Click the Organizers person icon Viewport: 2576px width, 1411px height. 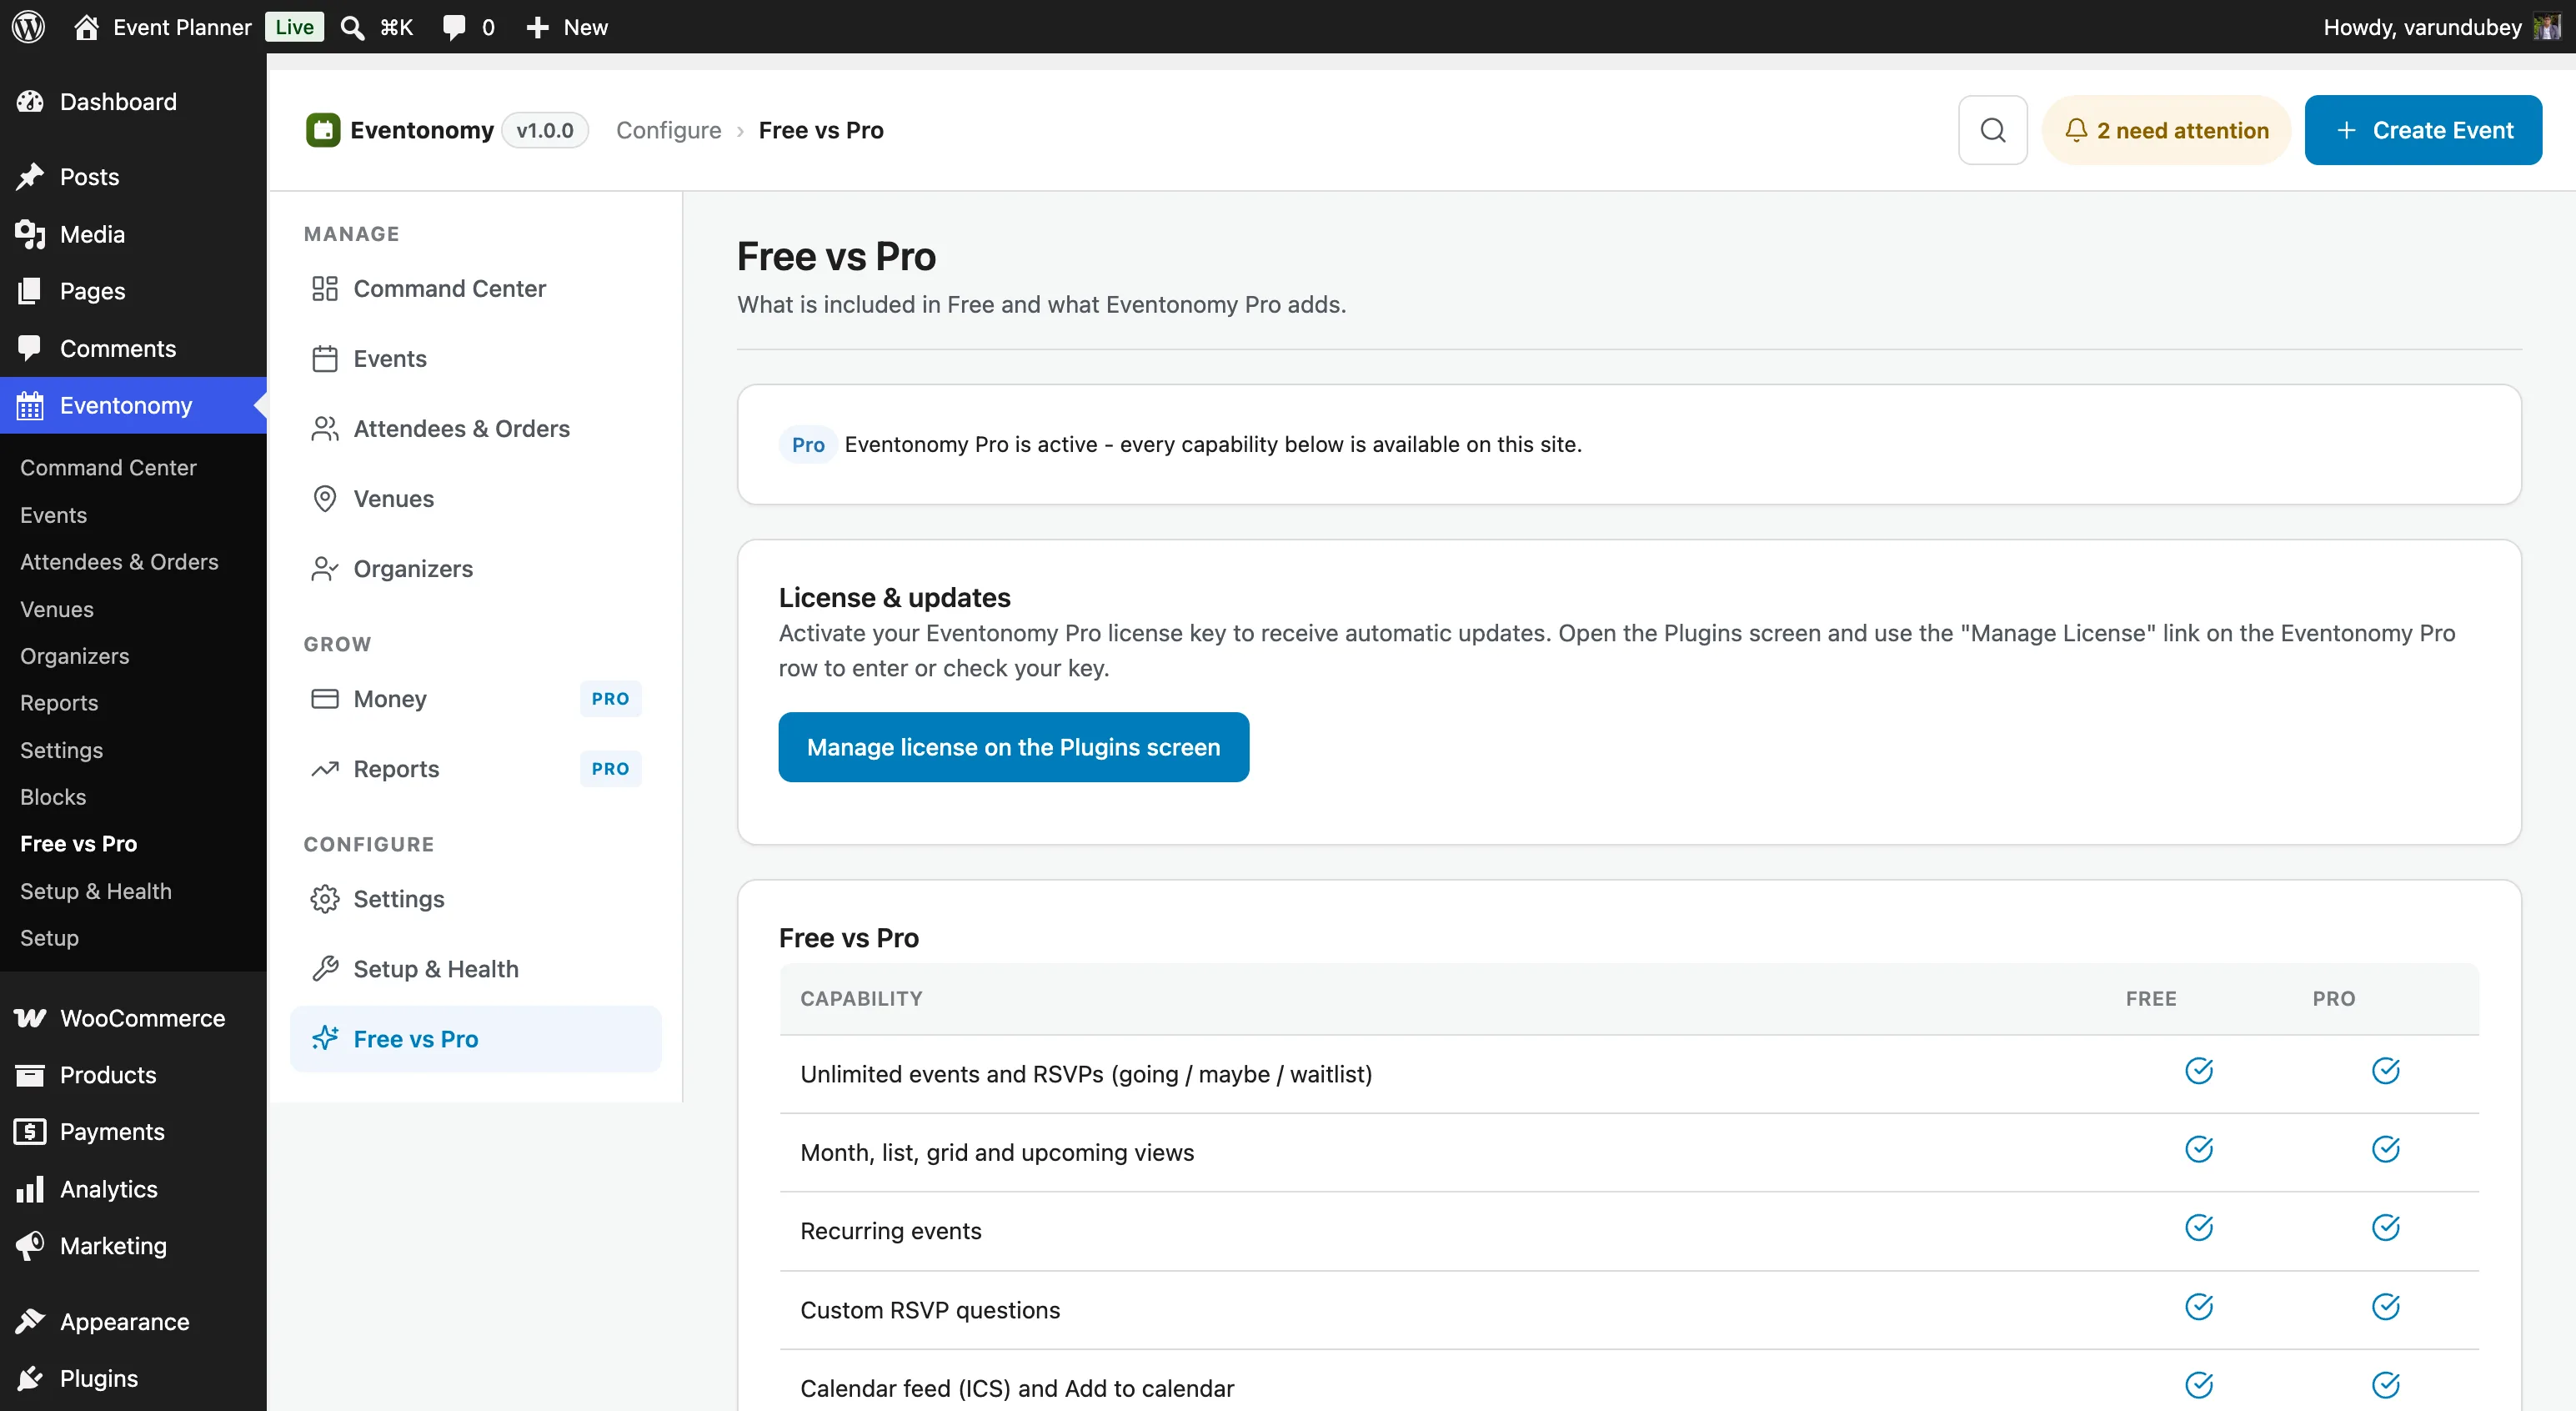coord(324,569)
